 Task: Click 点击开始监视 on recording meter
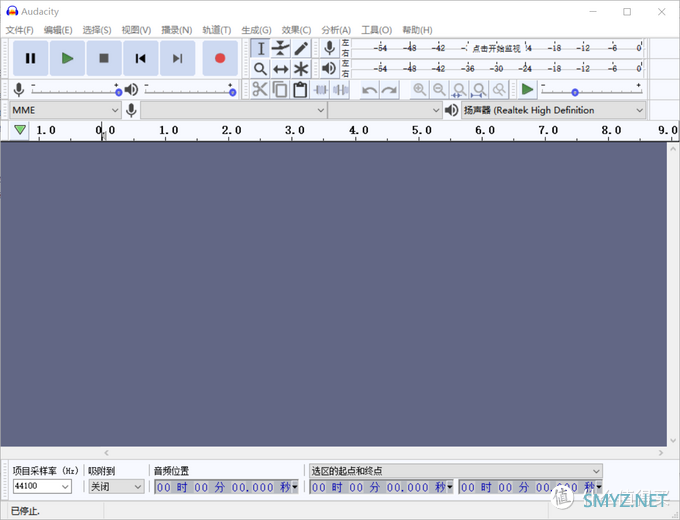[496, 48]
